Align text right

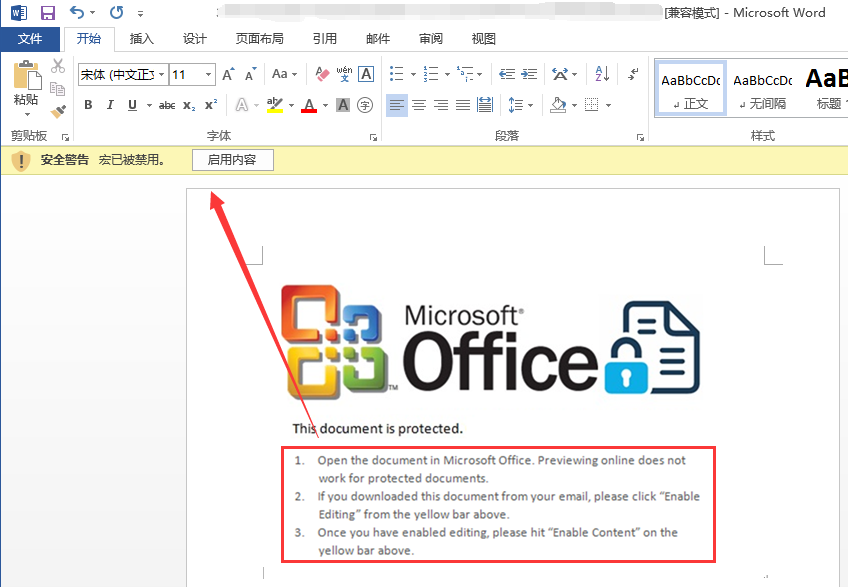pos(441,105)
